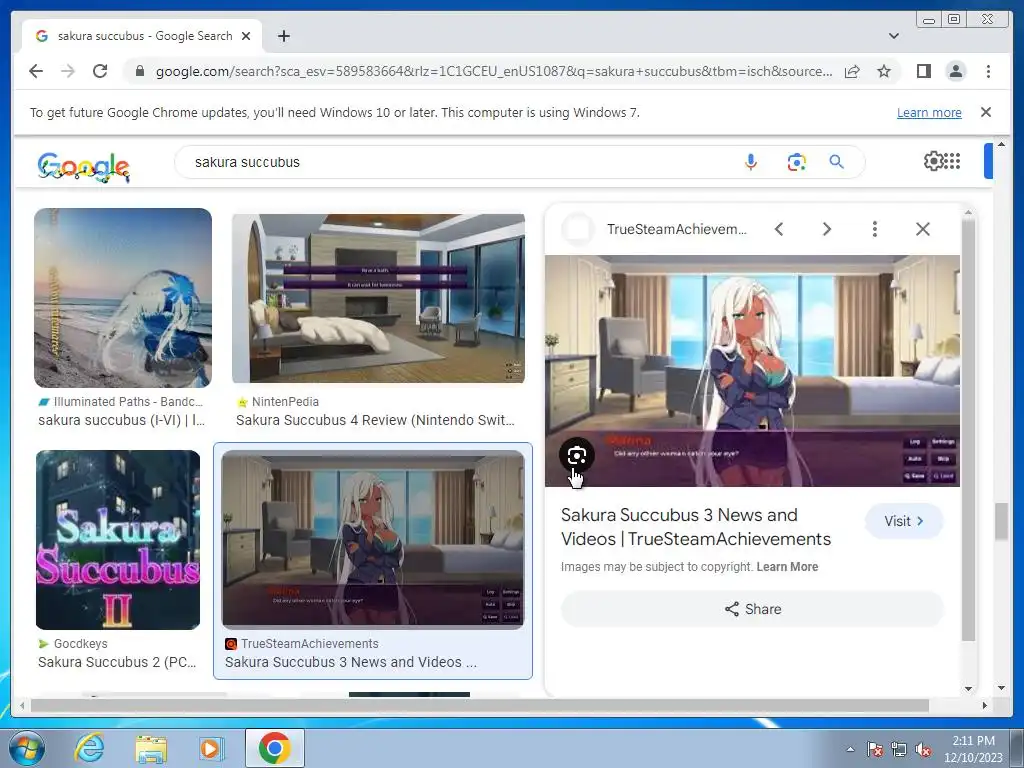Share the previewed image
Screen dimensions: 1024x768
pyautogui.click(x=752, y=609)
